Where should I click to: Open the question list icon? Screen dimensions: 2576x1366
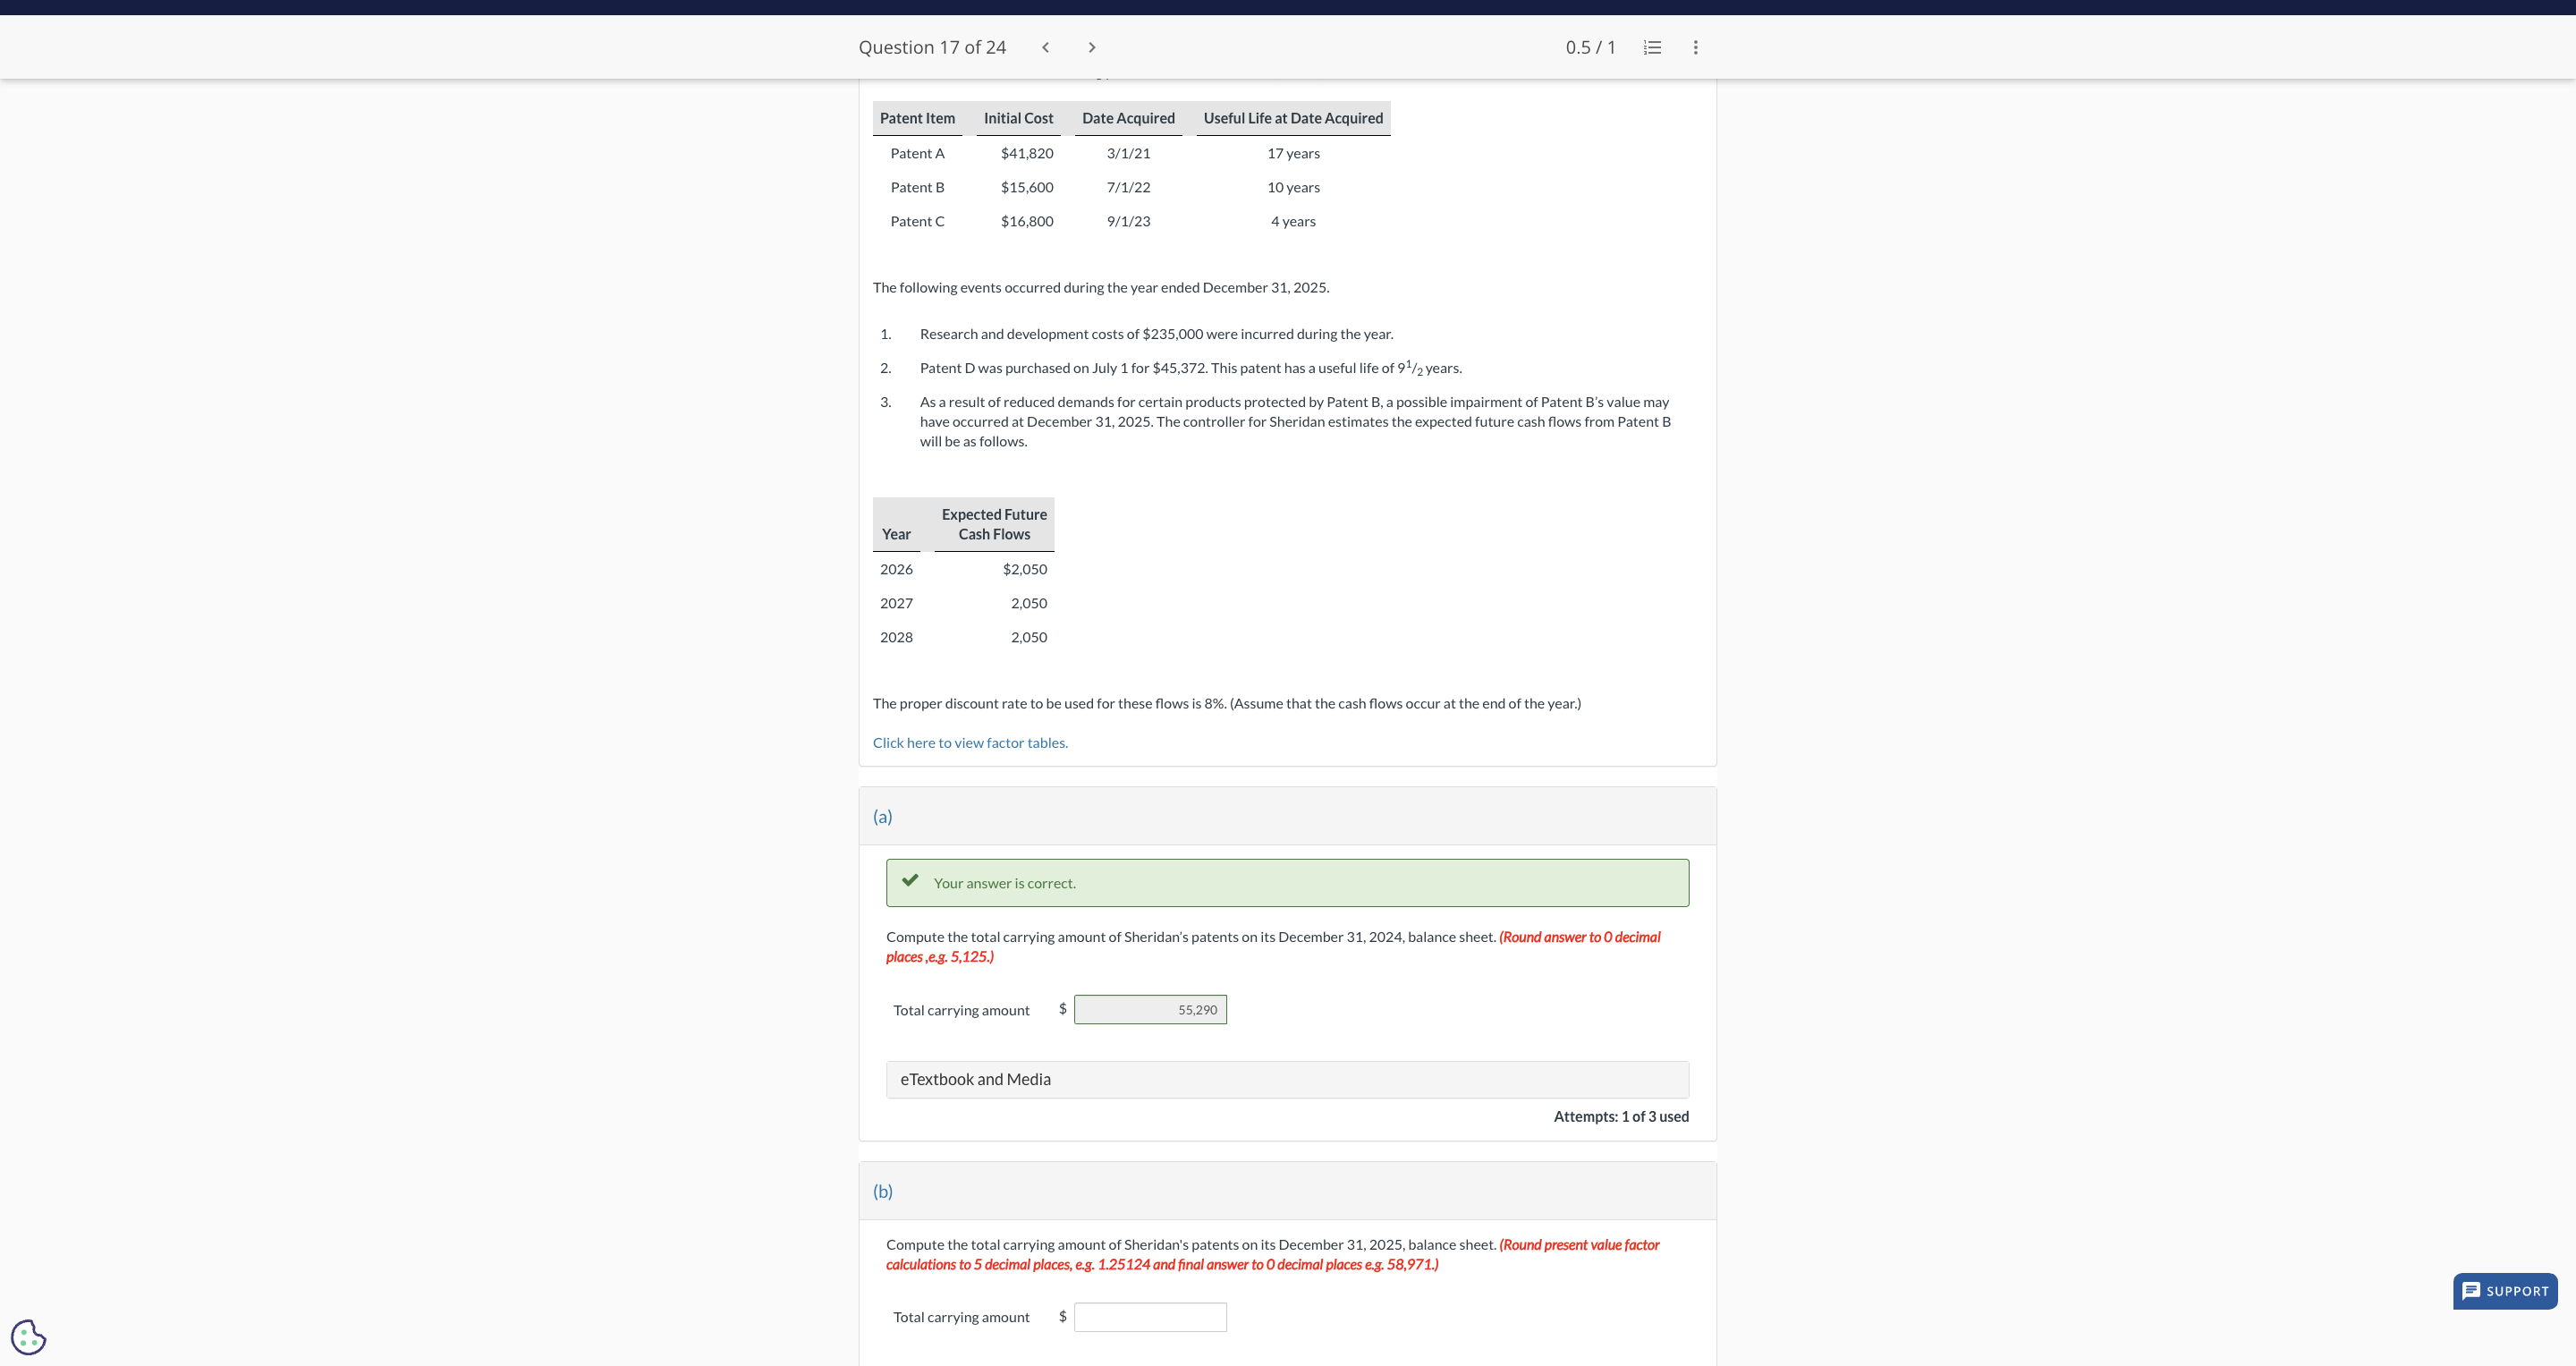click(1652, 47)
